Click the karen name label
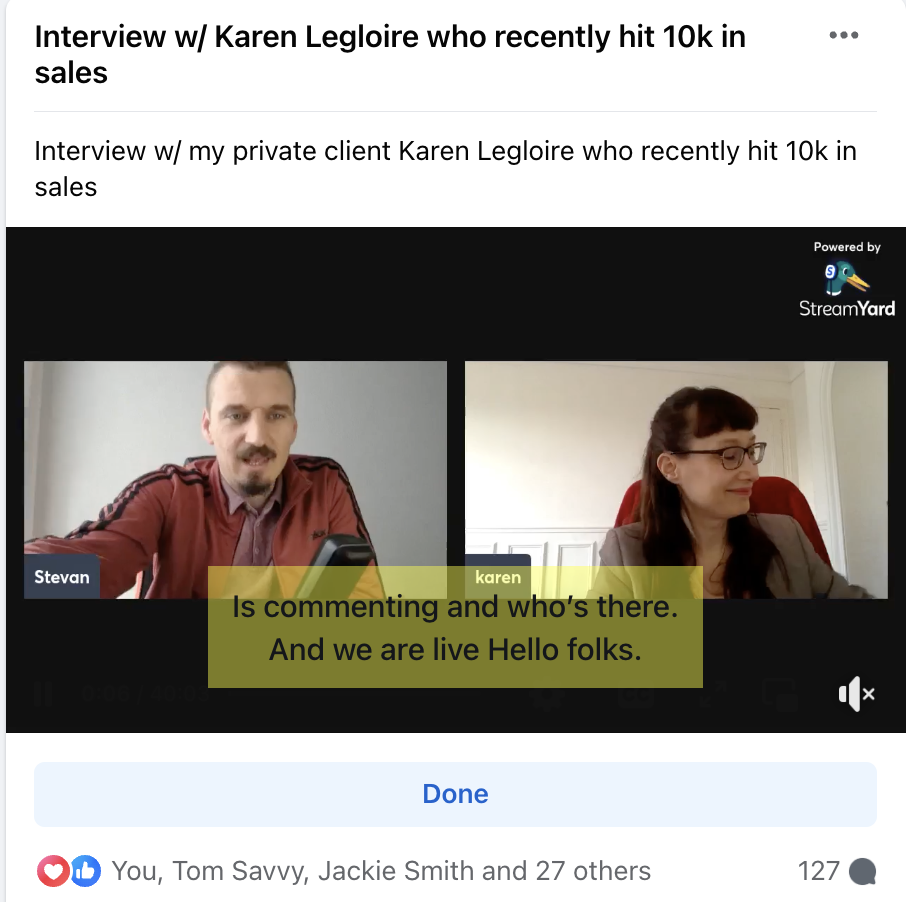This screenshot has width=906, height=902. point(498,577)
